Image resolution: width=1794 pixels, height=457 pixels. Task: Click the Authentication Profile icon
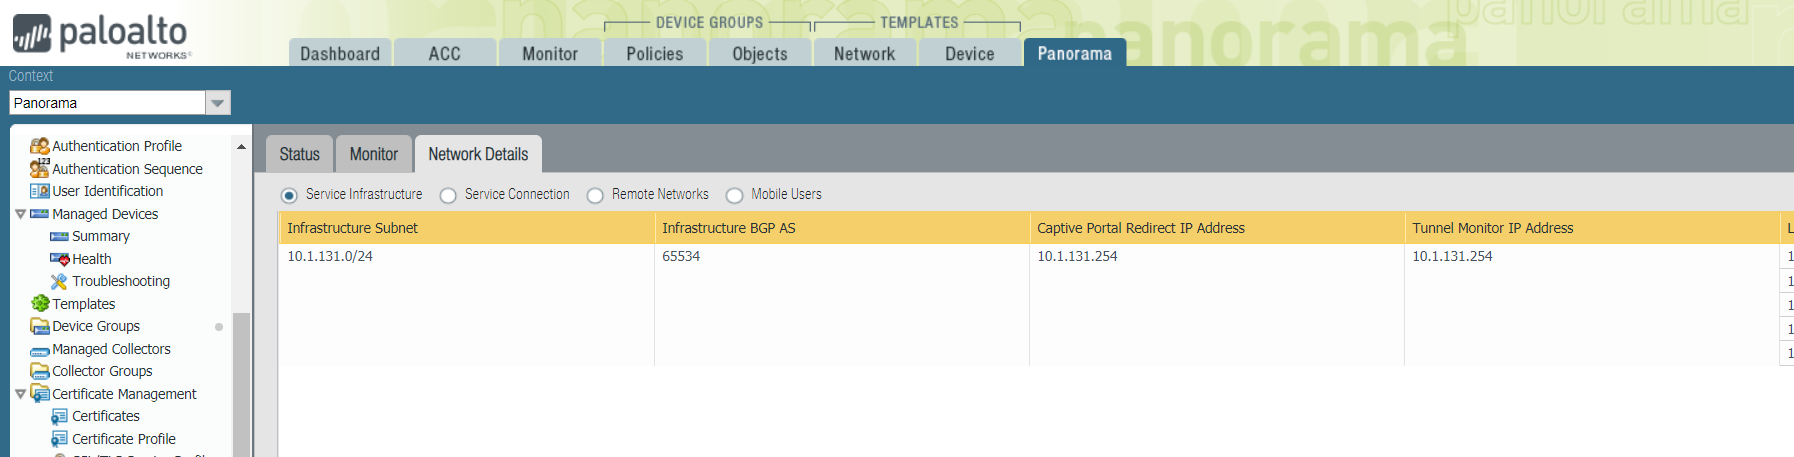tap(39, 146)
